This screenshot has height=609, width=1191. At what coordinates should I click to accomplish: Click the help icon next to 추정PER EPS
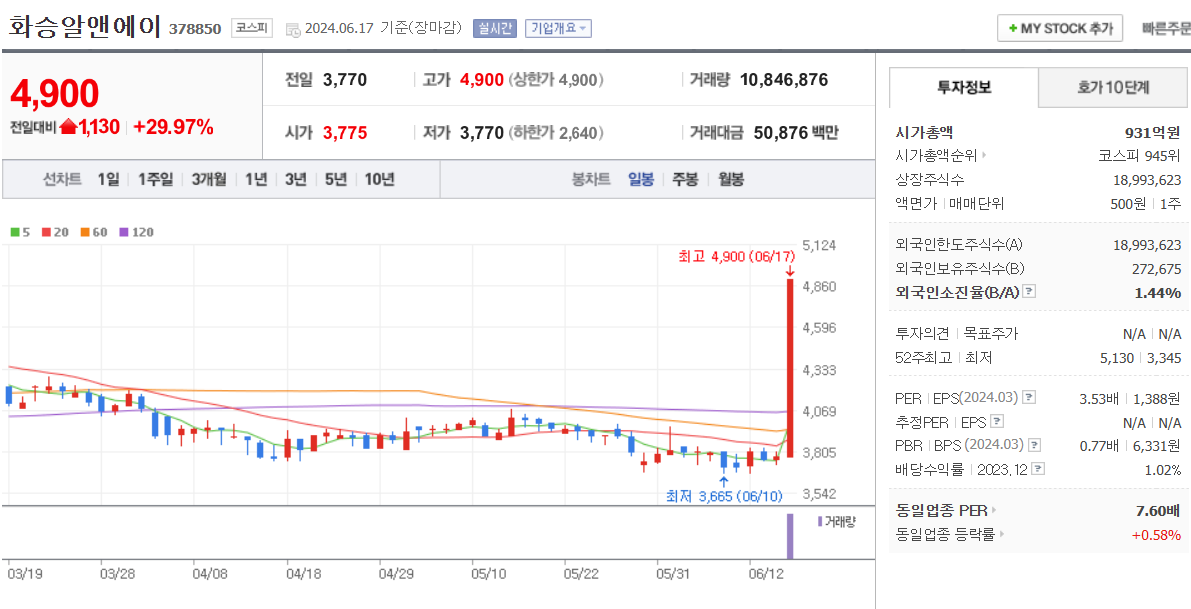(997, 421)
